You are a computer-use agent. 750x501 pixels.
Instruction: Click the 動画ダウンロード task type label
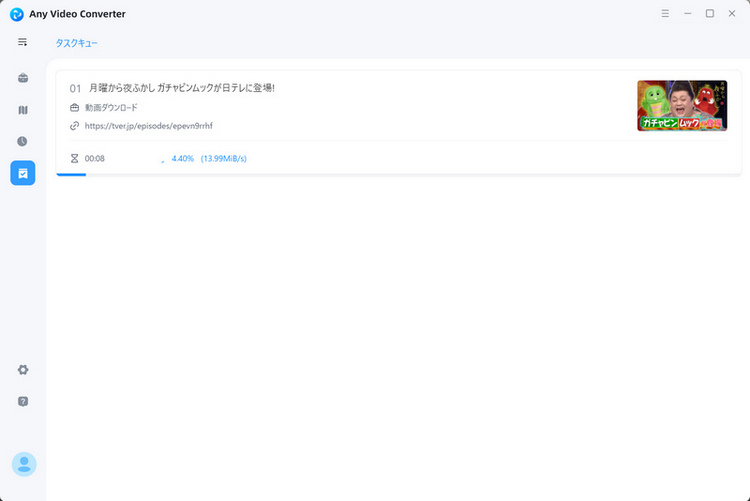point(111,108)
